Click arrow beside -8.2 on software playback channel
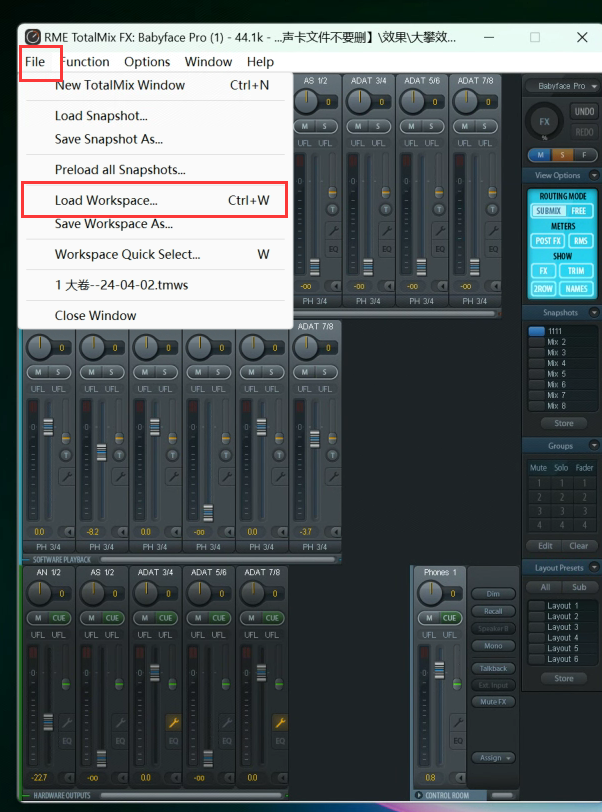Image resolution: width=602 pixels, height=812 pixels. pos(122,532)
